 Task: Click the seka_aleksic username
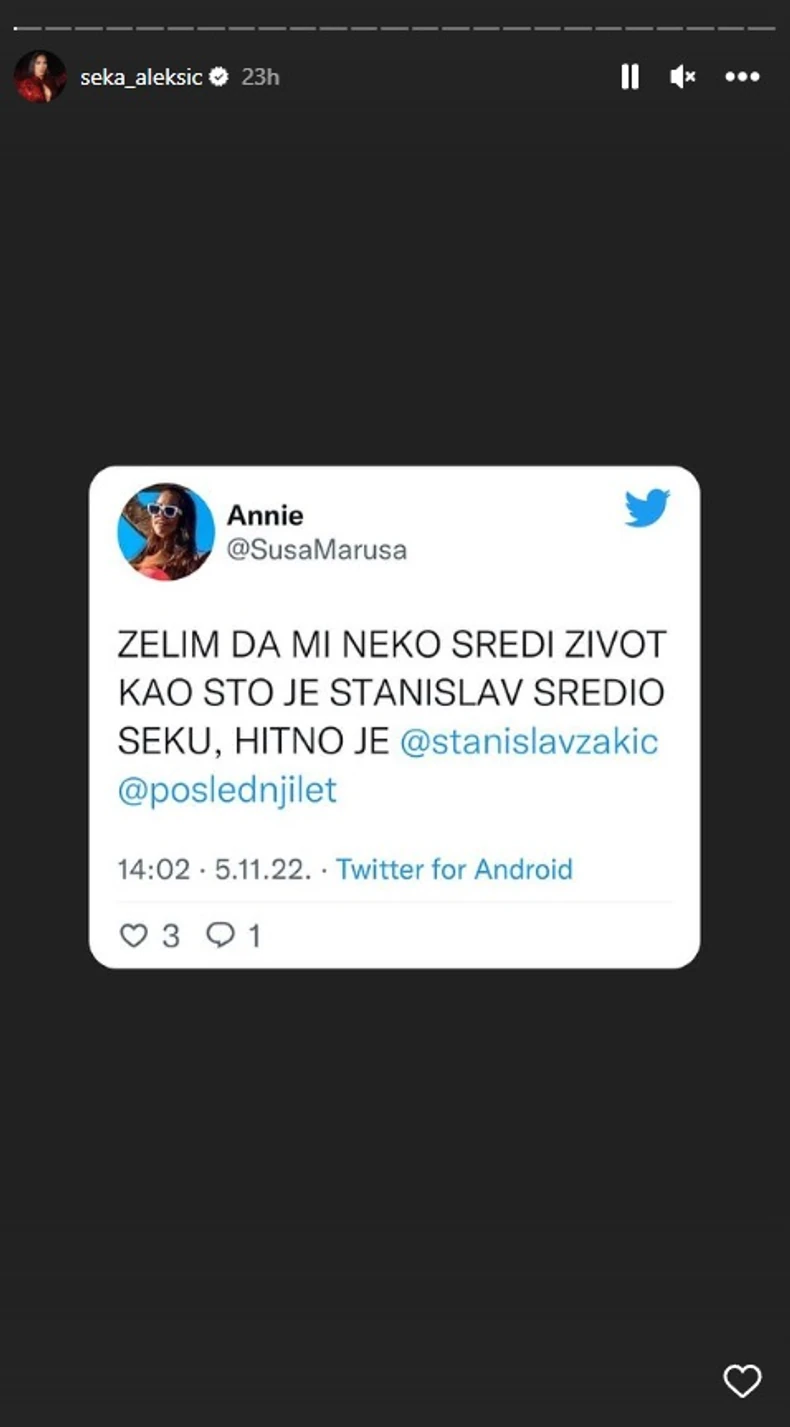pos(141,77)
